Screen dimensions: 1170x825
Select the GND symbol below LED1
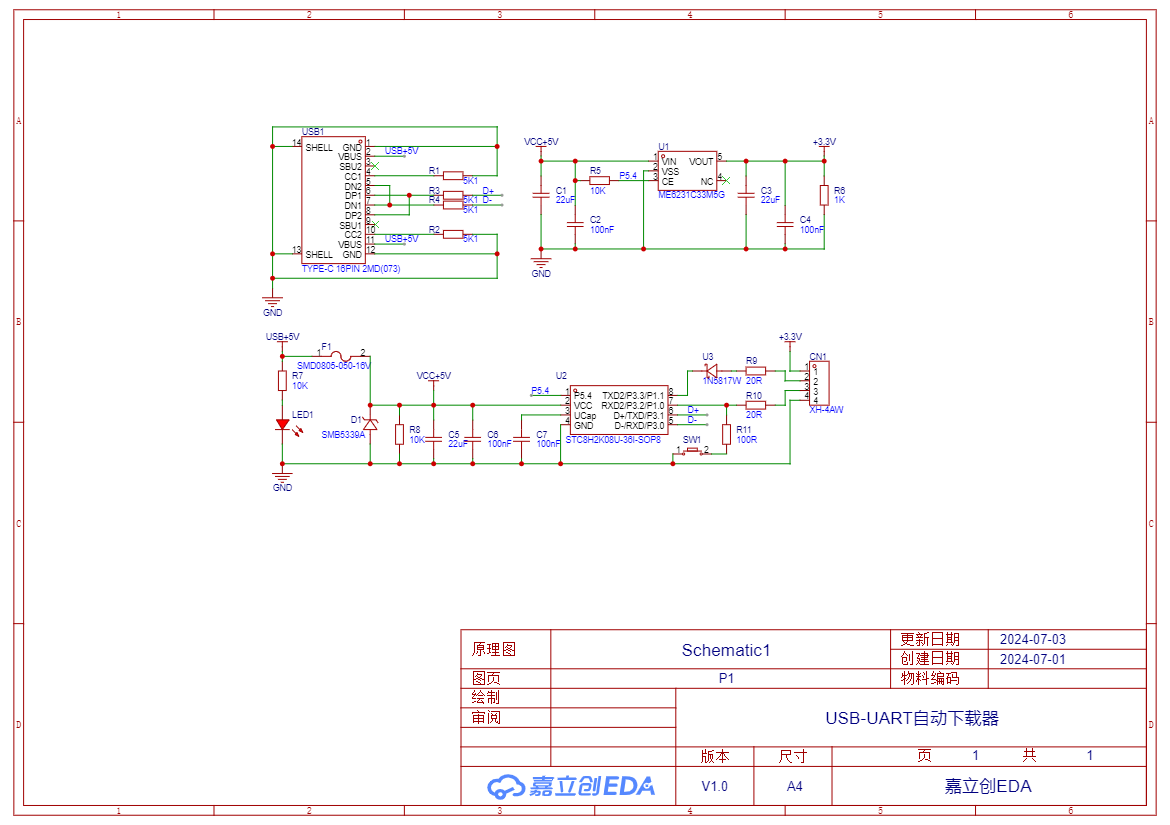point(282,477)
